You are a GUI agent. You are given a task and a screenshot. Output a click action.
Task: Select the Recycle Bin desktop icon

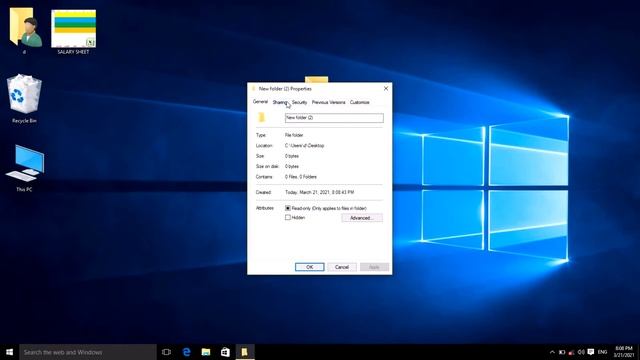(x=24, y=98)
